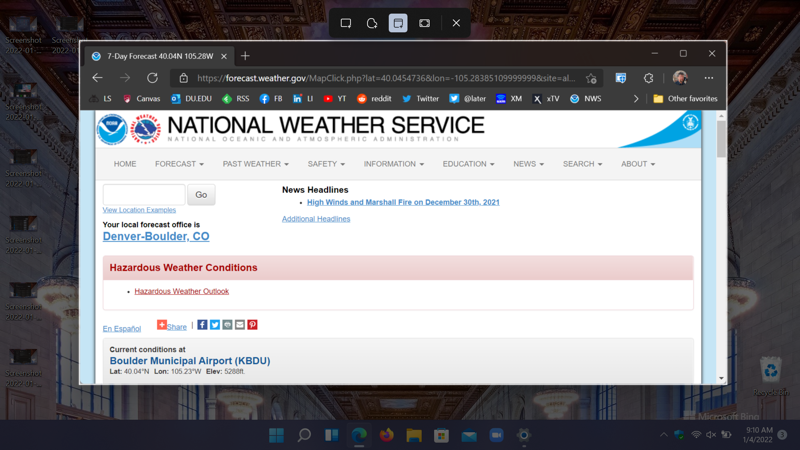Open the Twitter bookmark
Screen dimensions: 800x450
coord(420,99)
